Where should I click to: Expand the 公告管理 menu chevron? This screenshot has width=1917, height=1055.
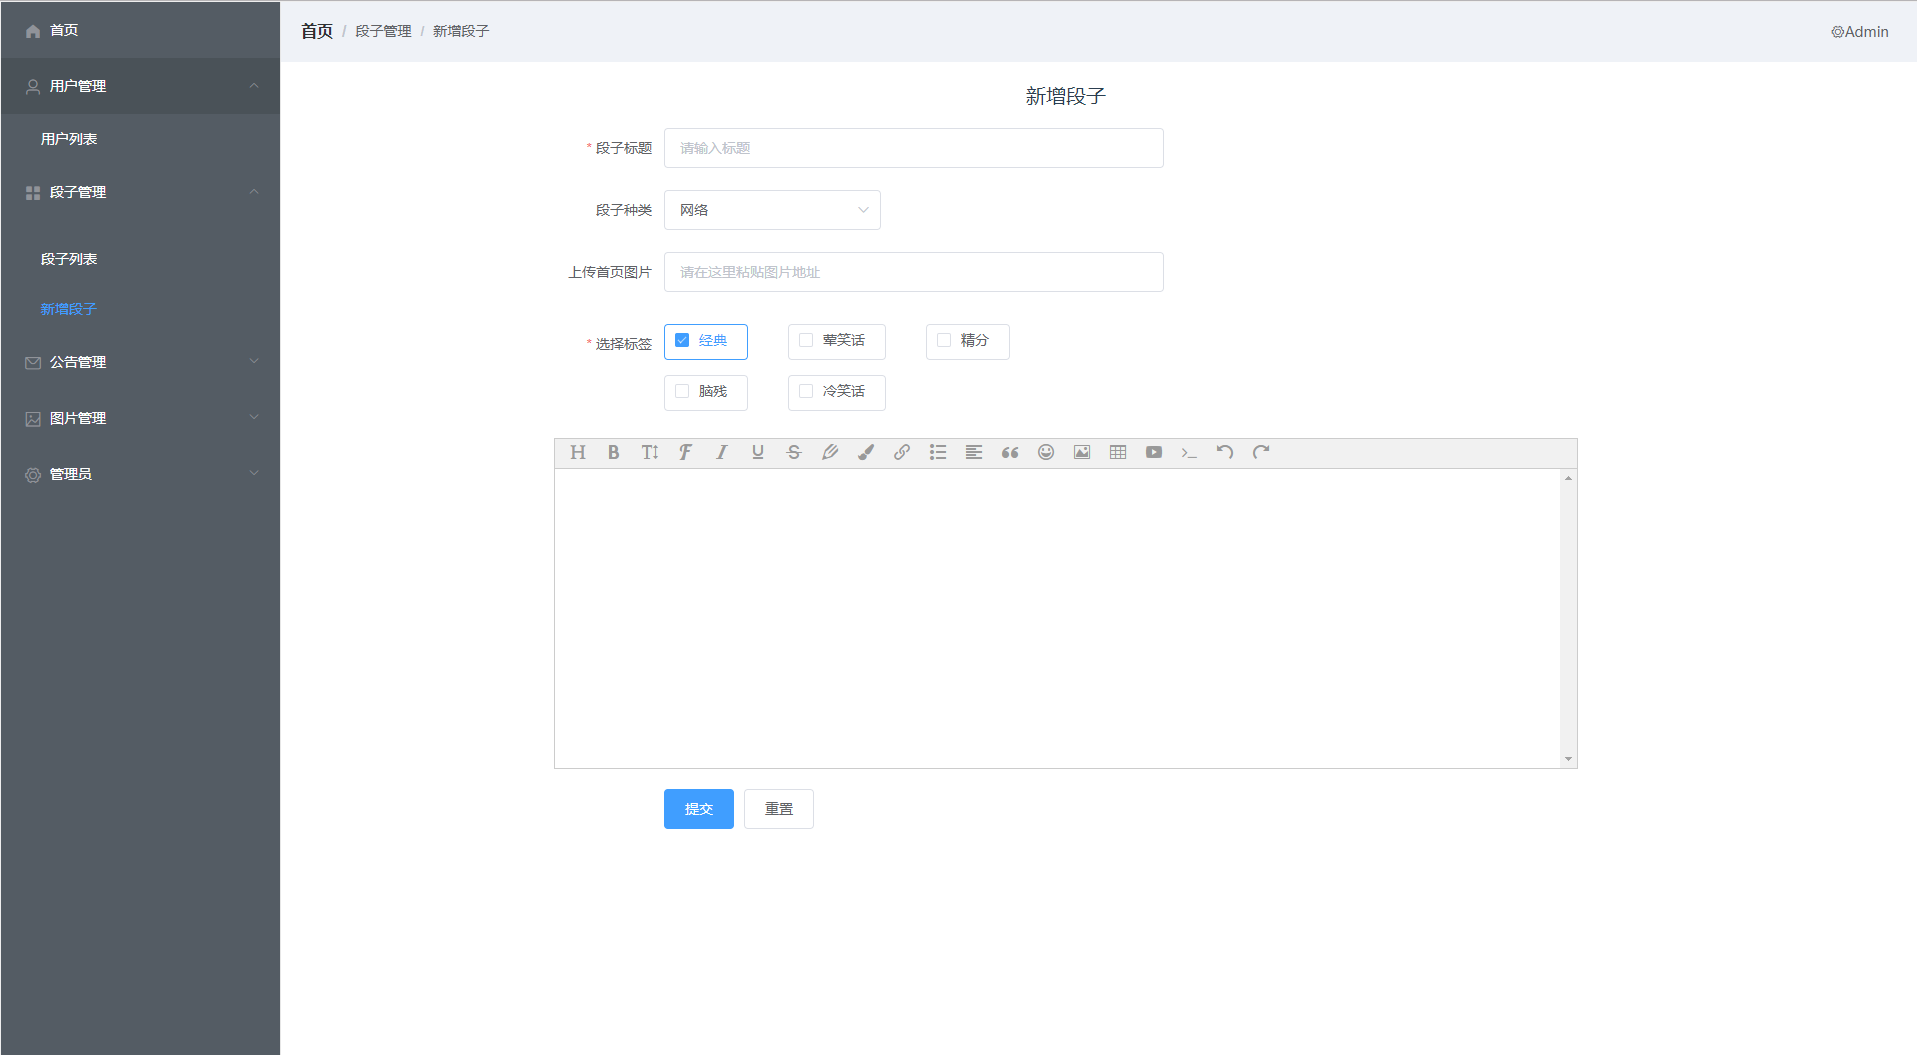click(254, 361)
